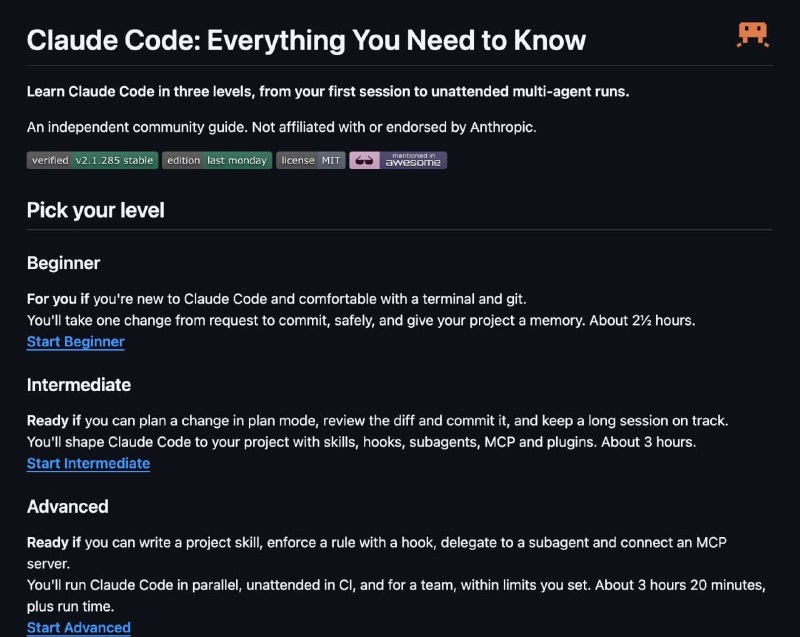Click the sunglasses icon in awesome badge
This screenshot has height=637, width=800.
click(364, 160)
